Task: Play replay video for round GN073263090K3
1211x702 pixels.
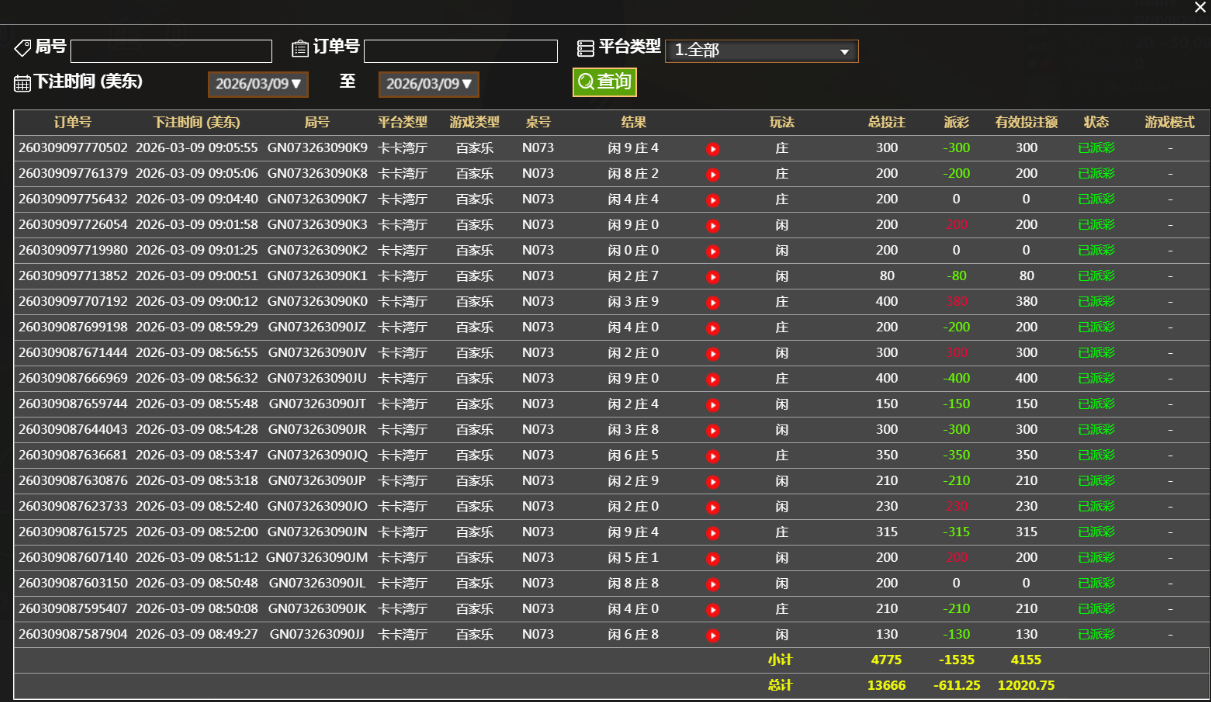Action: pyautogui.click(x=713, y=226)
